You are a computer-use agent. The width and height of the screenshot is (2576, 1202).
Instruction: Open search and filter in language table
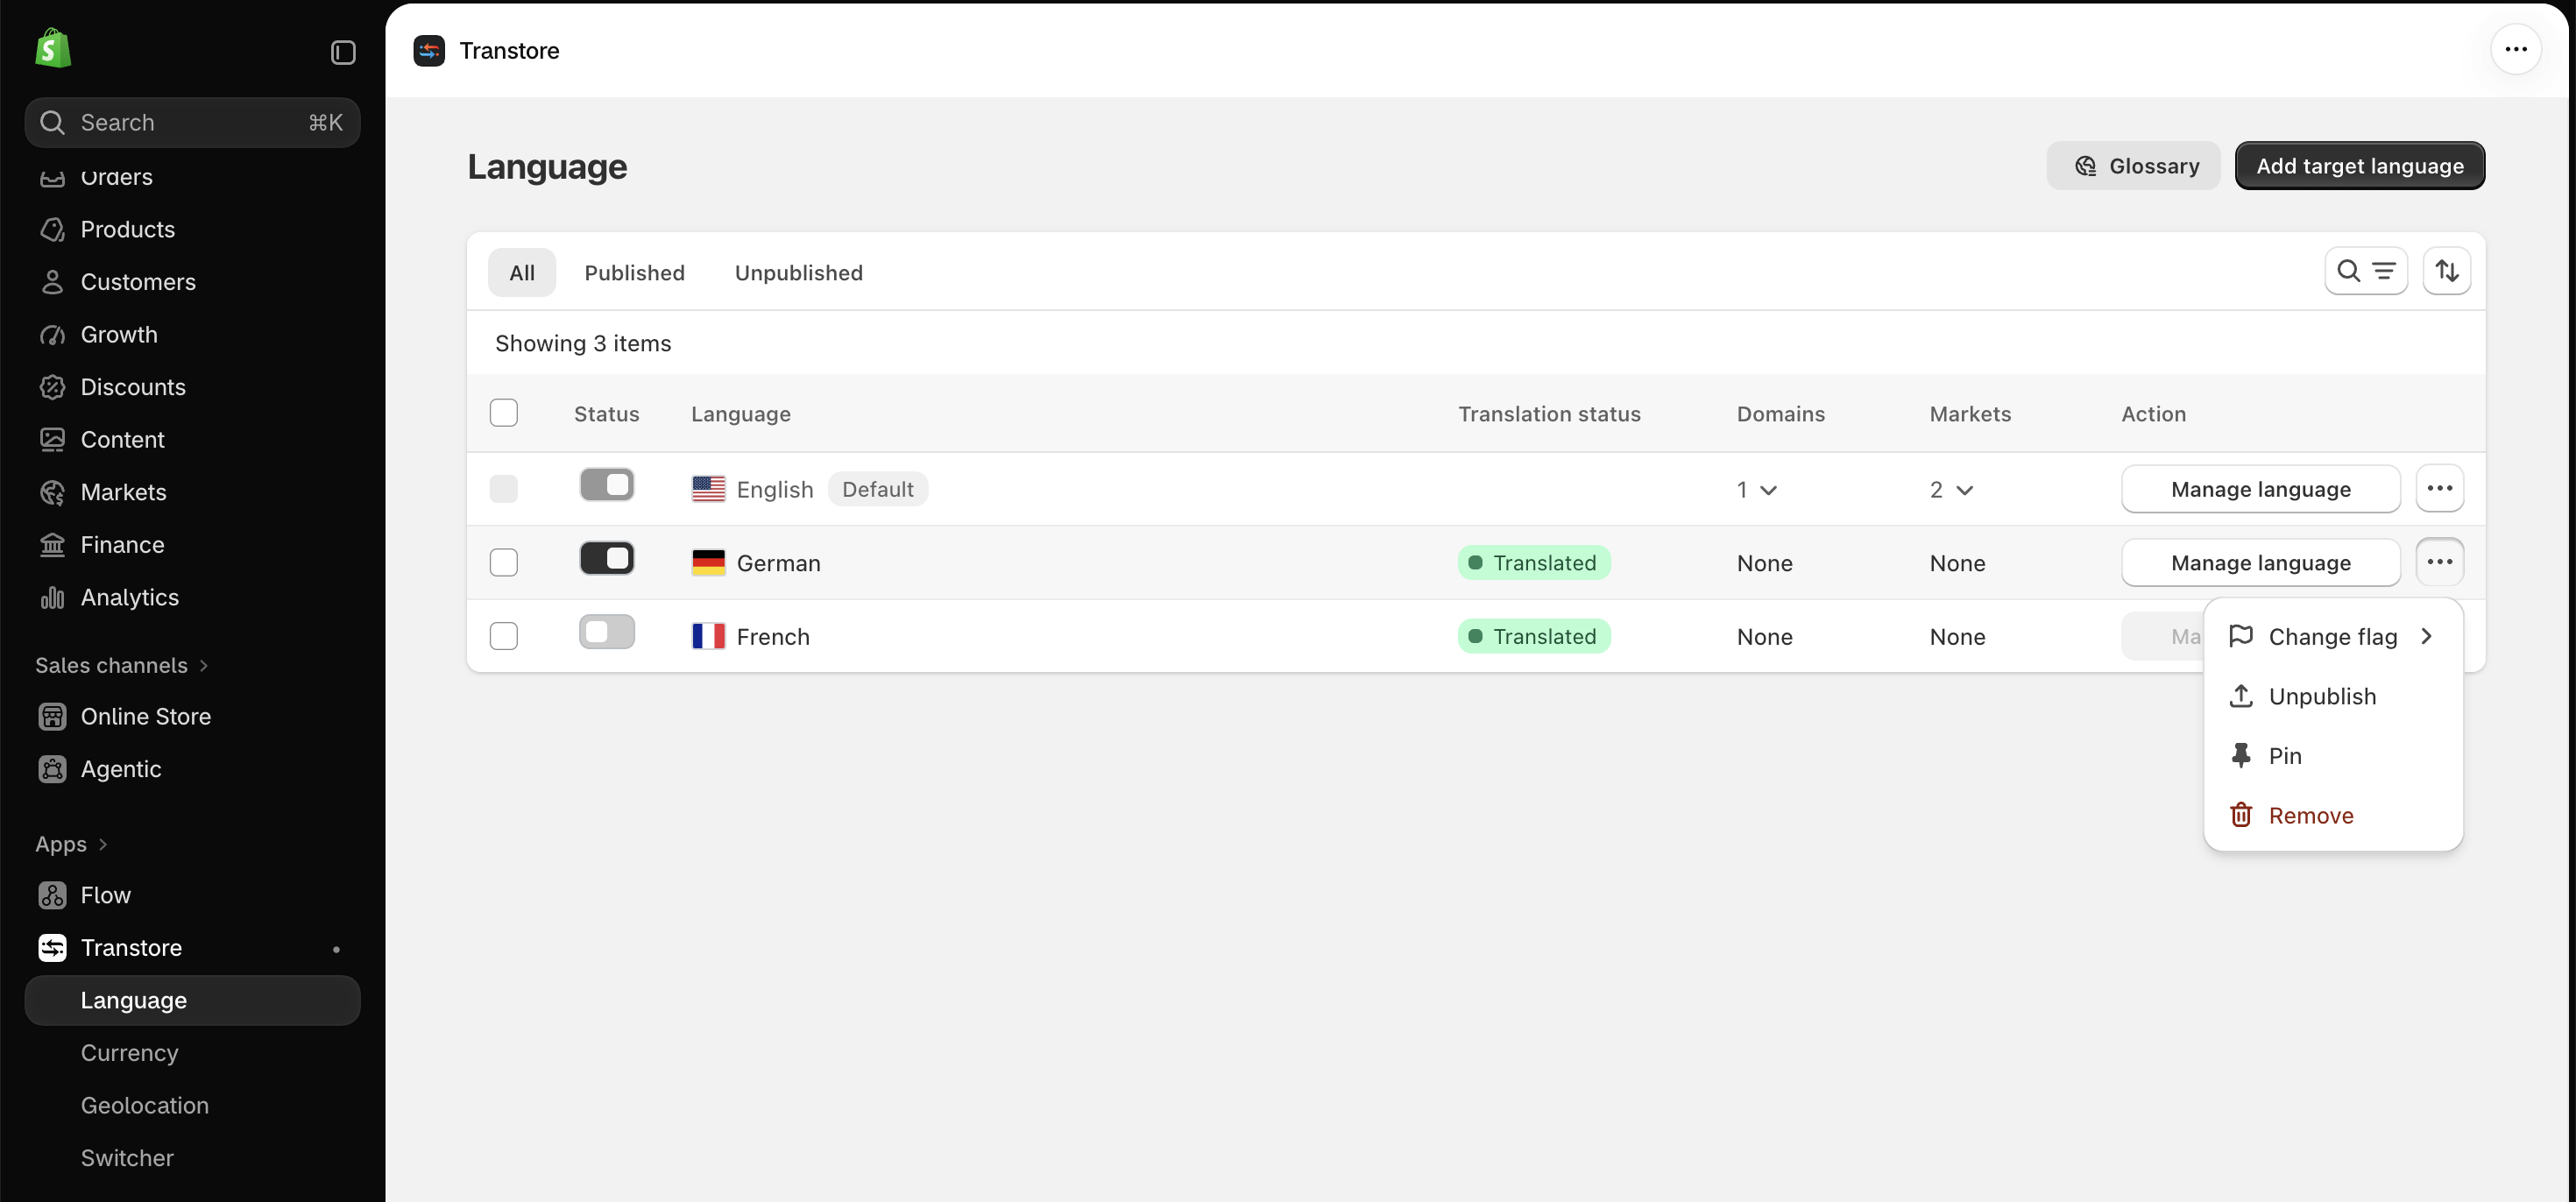[x=2366, y=271]
